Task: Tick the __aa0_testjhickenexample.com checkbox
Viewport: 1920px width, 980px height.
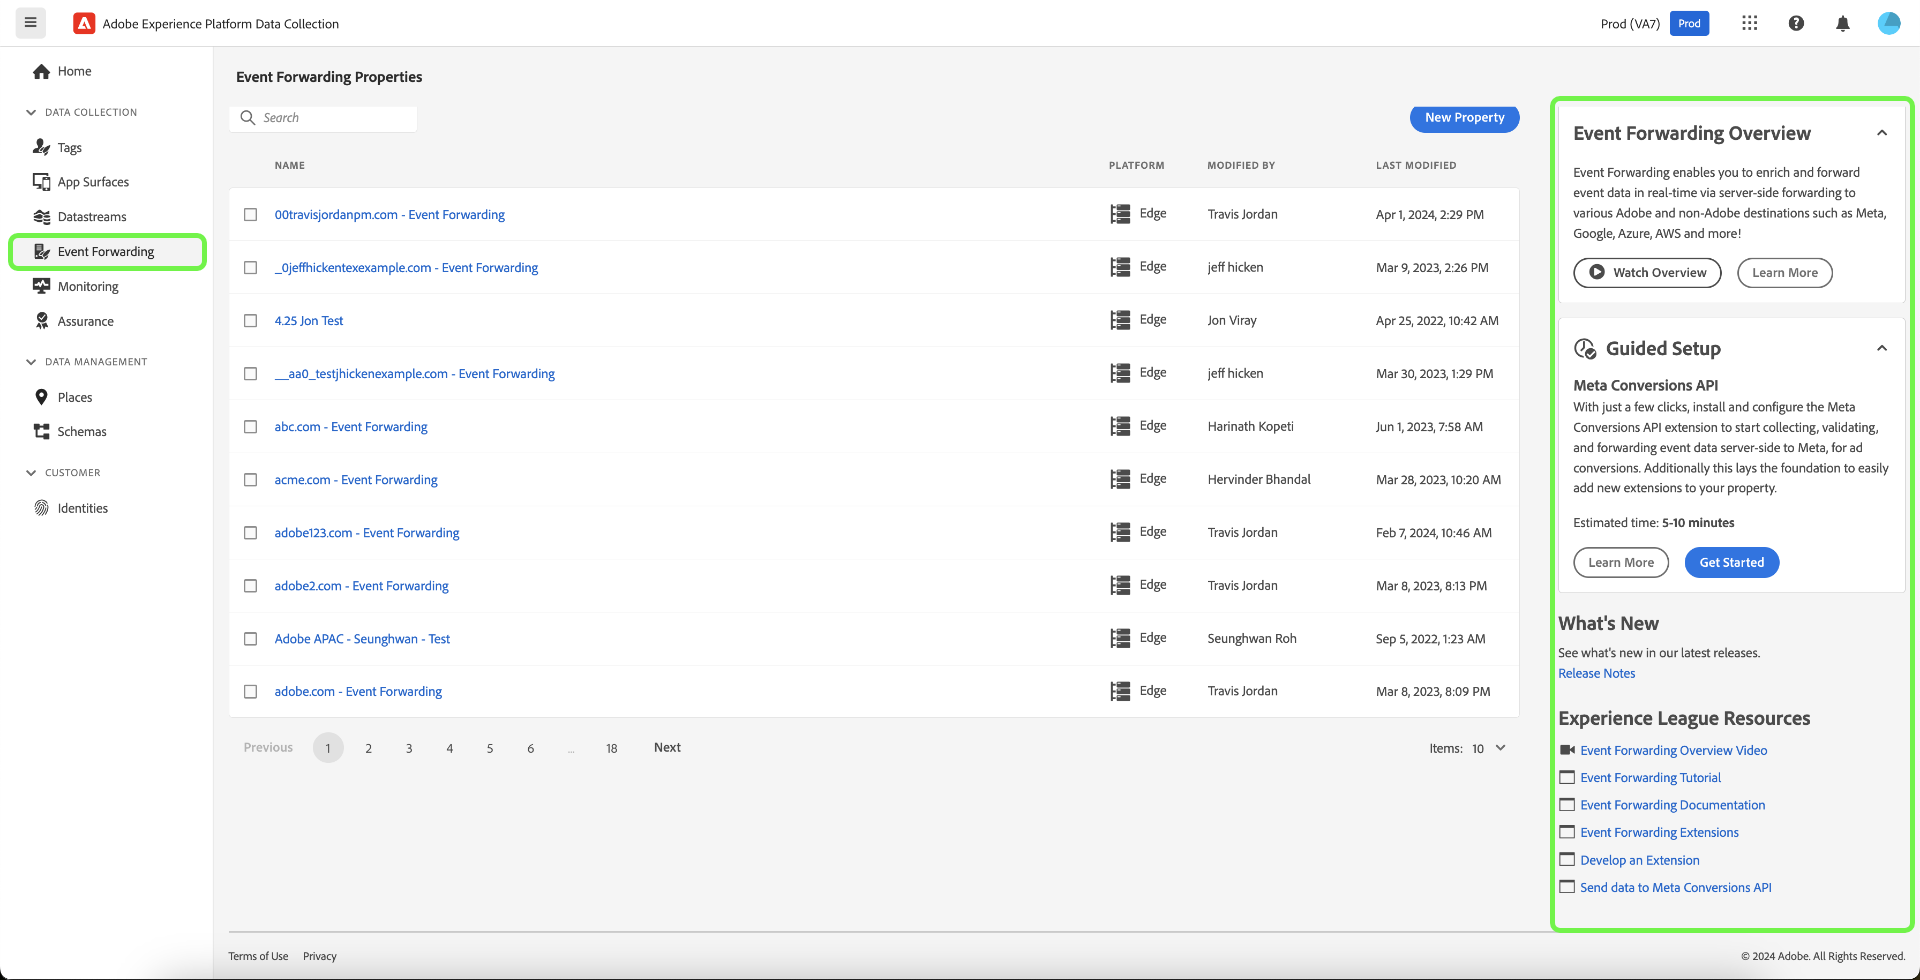Action: pyautogui.click(x=251, y=374)
